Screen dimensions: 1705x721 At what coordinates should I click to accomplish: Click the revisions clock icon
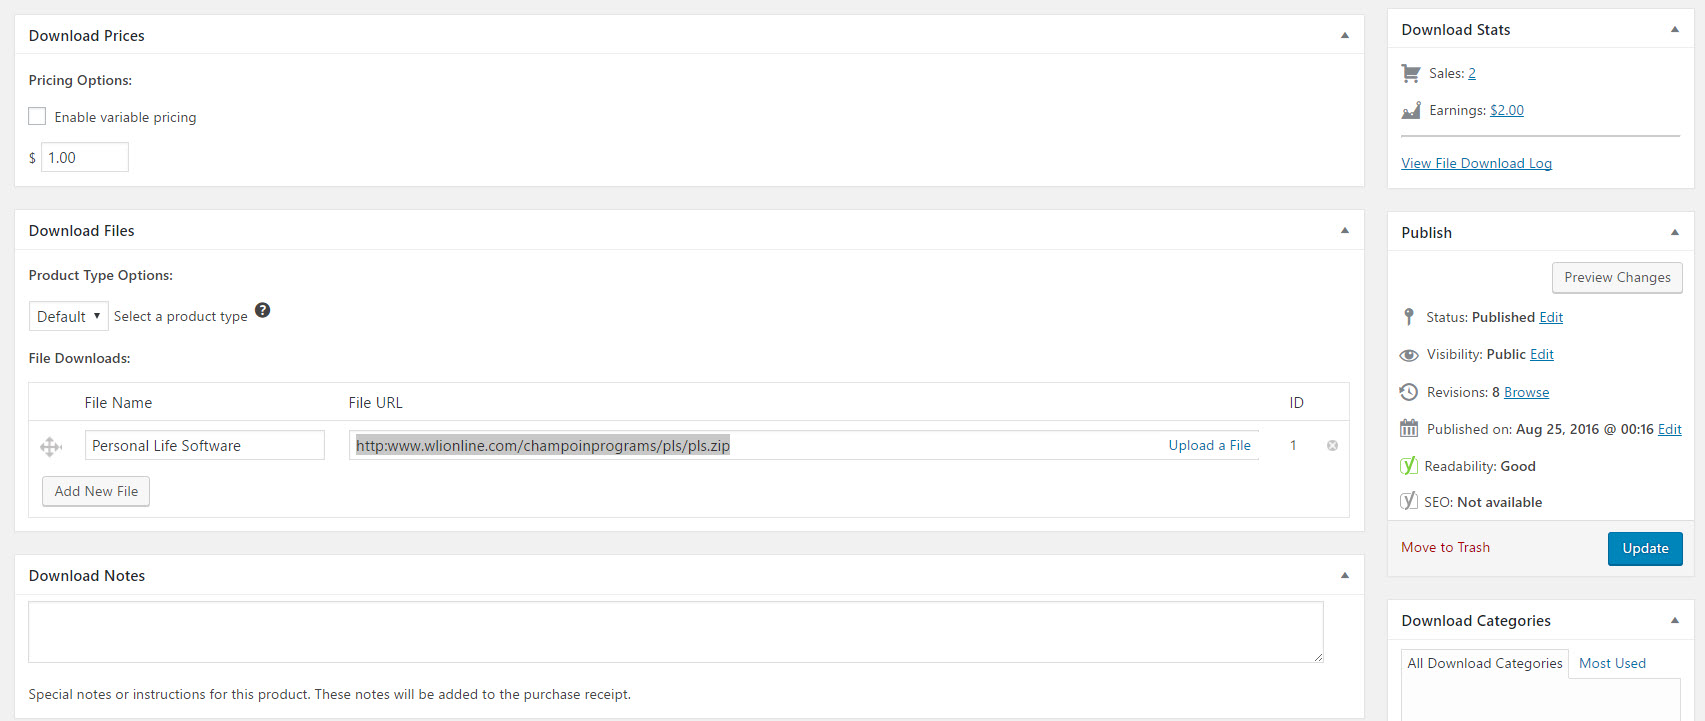pyautogui.click(x=1409, y=392)
